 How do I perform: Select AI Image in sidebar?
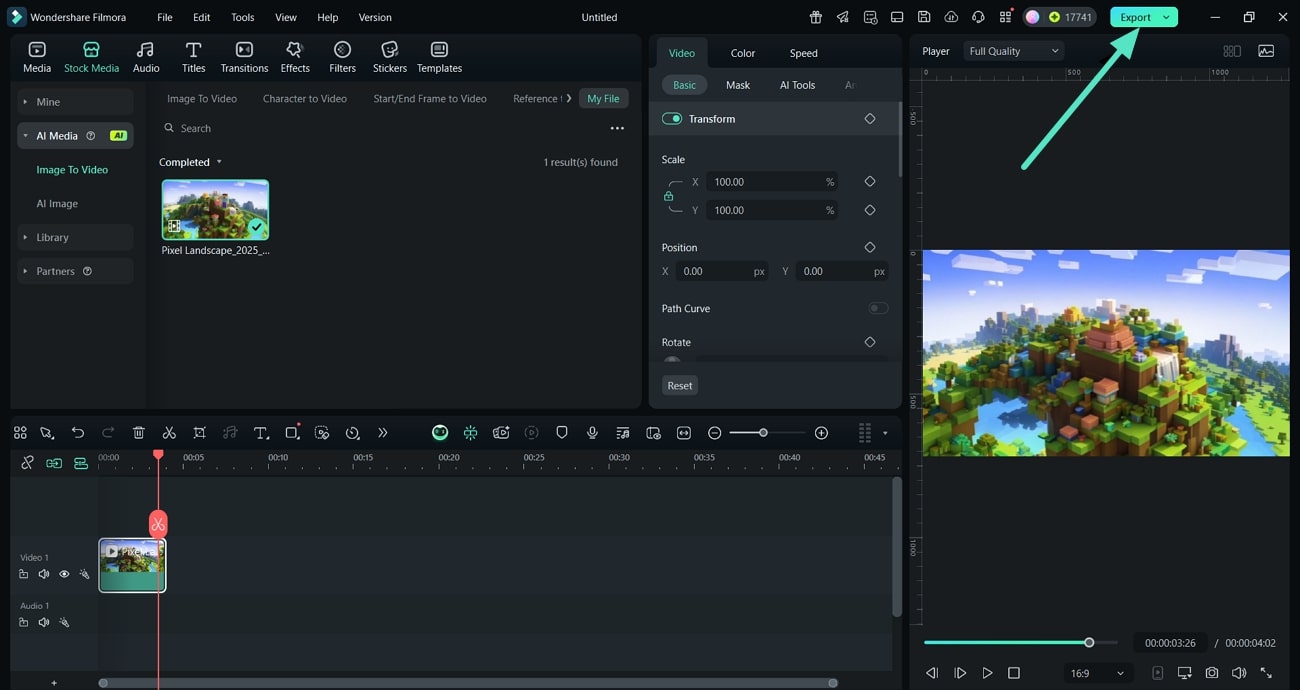point(57,203)
